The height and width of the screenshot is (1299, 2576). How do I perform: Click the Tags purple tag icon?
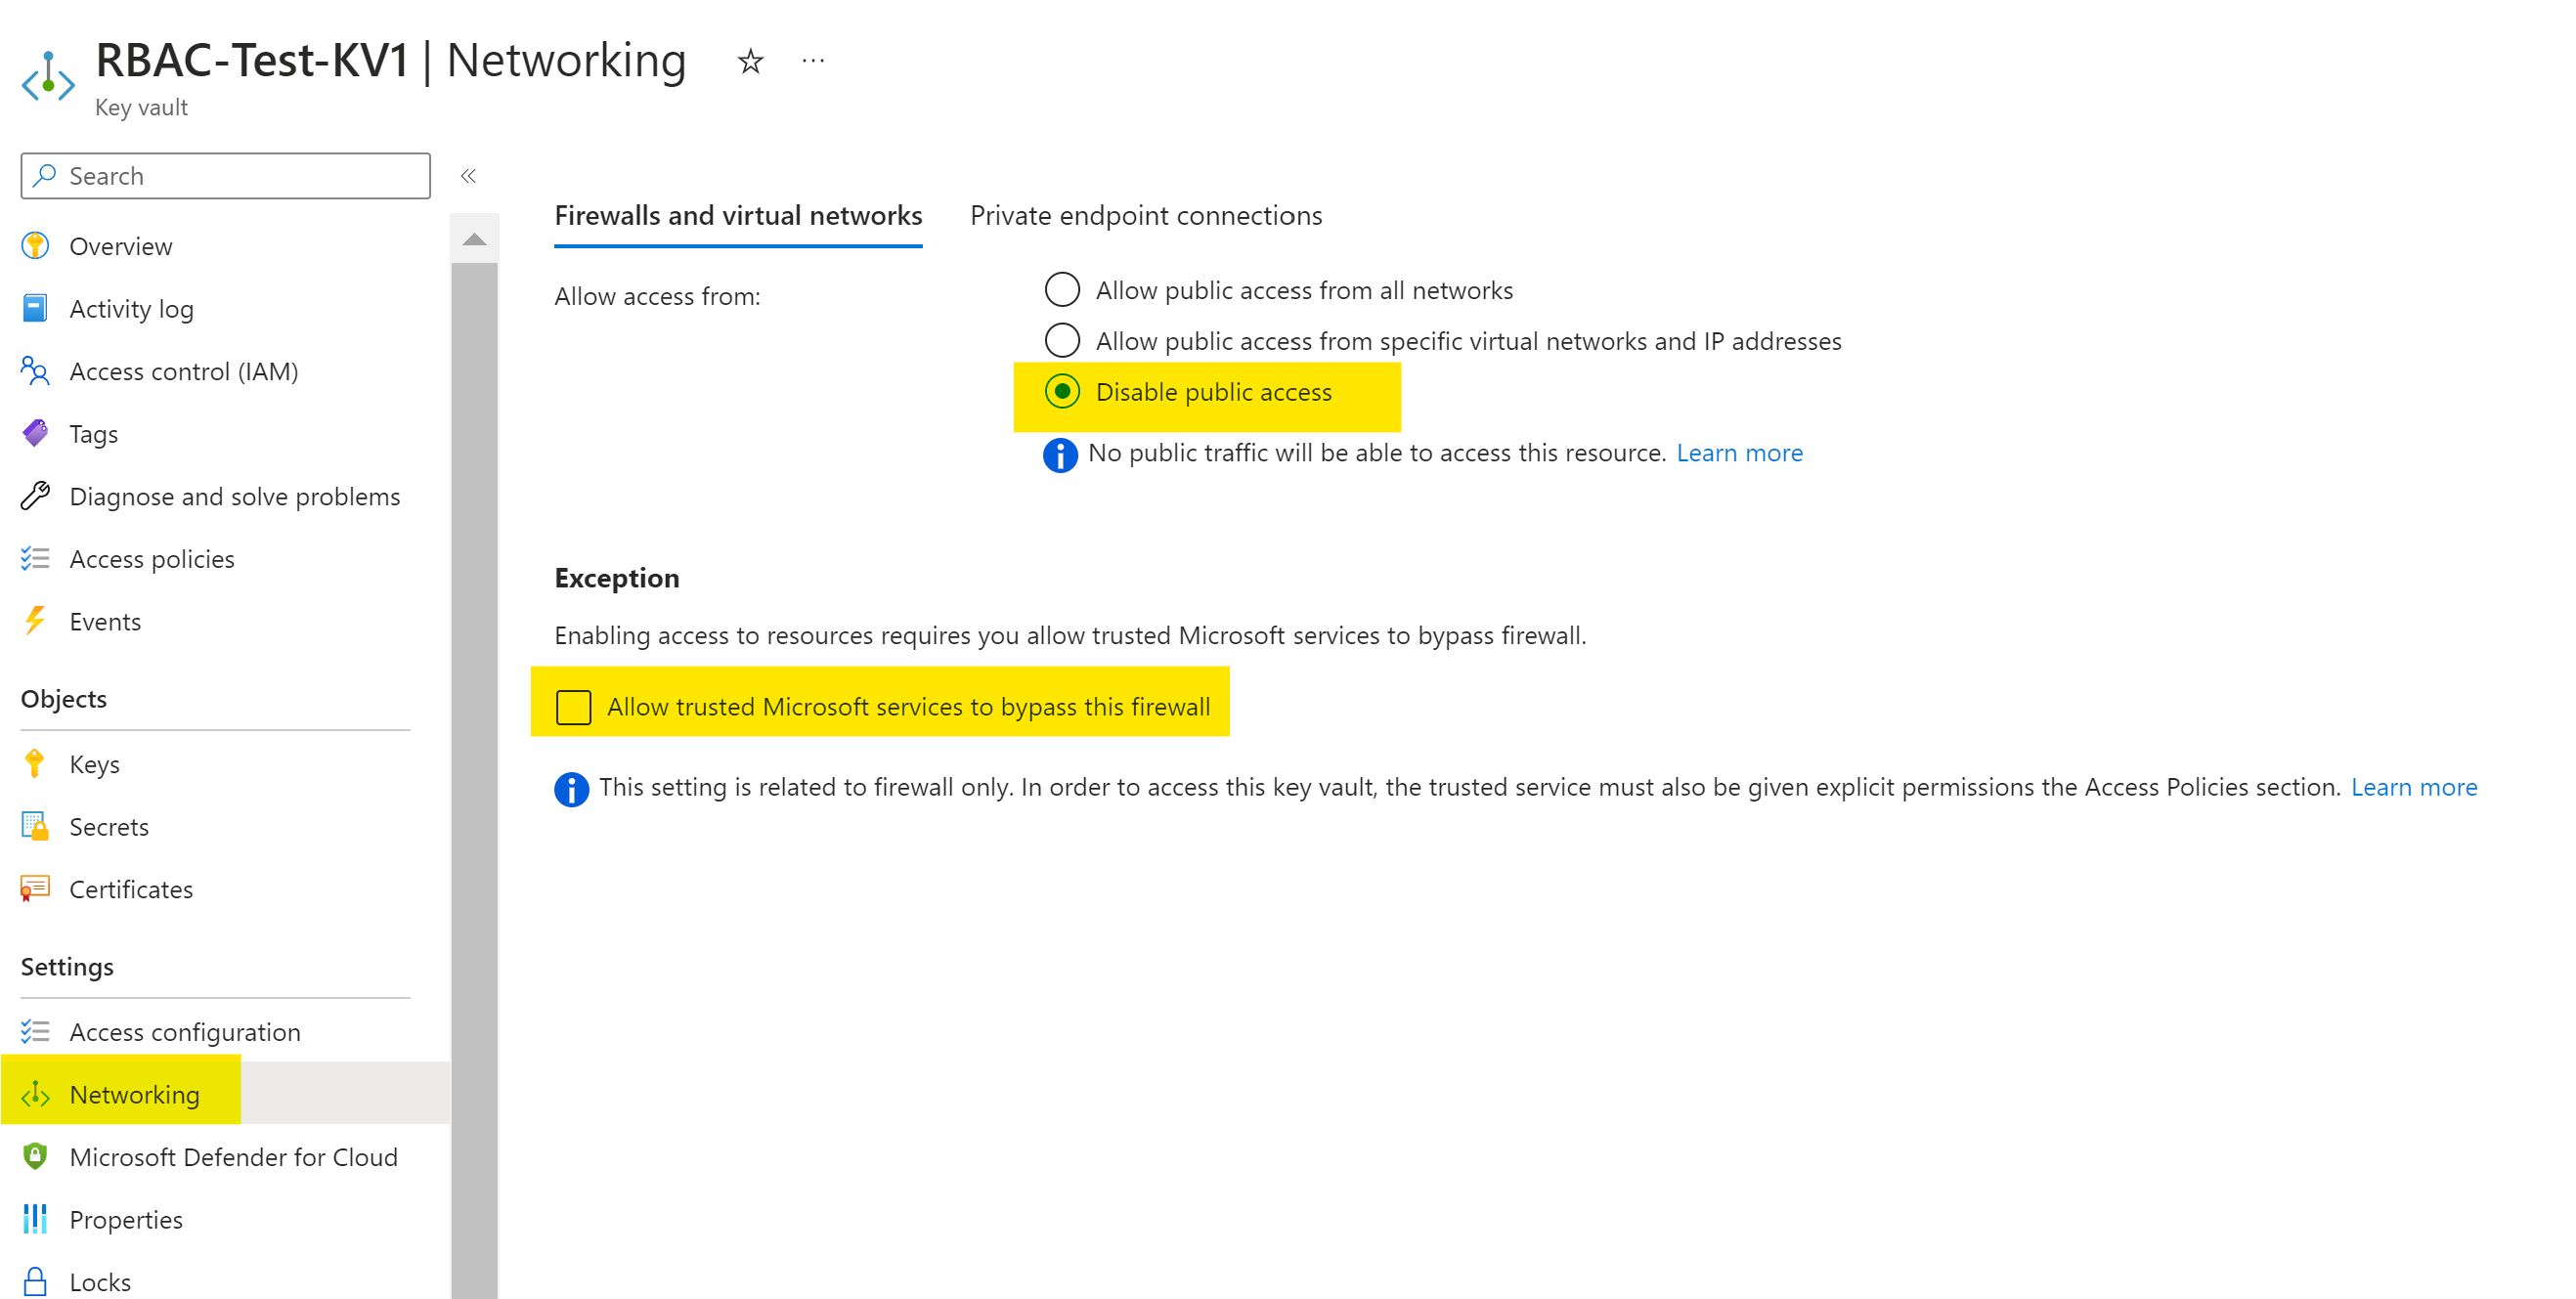36,434
